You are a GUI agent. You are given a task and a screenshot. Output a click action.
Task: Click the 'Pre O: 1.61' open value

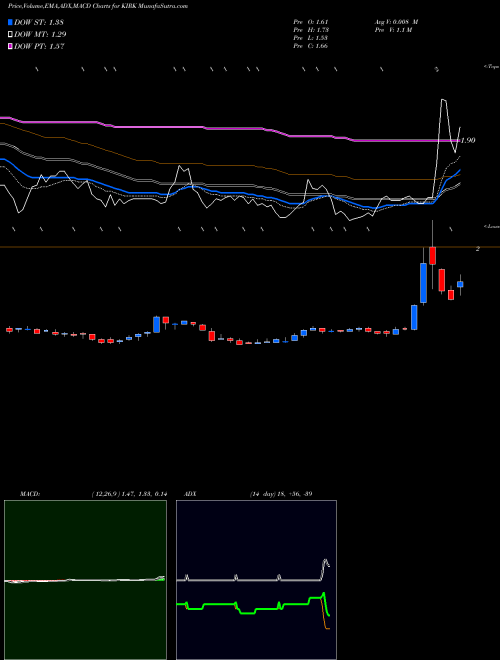point(311,22)
